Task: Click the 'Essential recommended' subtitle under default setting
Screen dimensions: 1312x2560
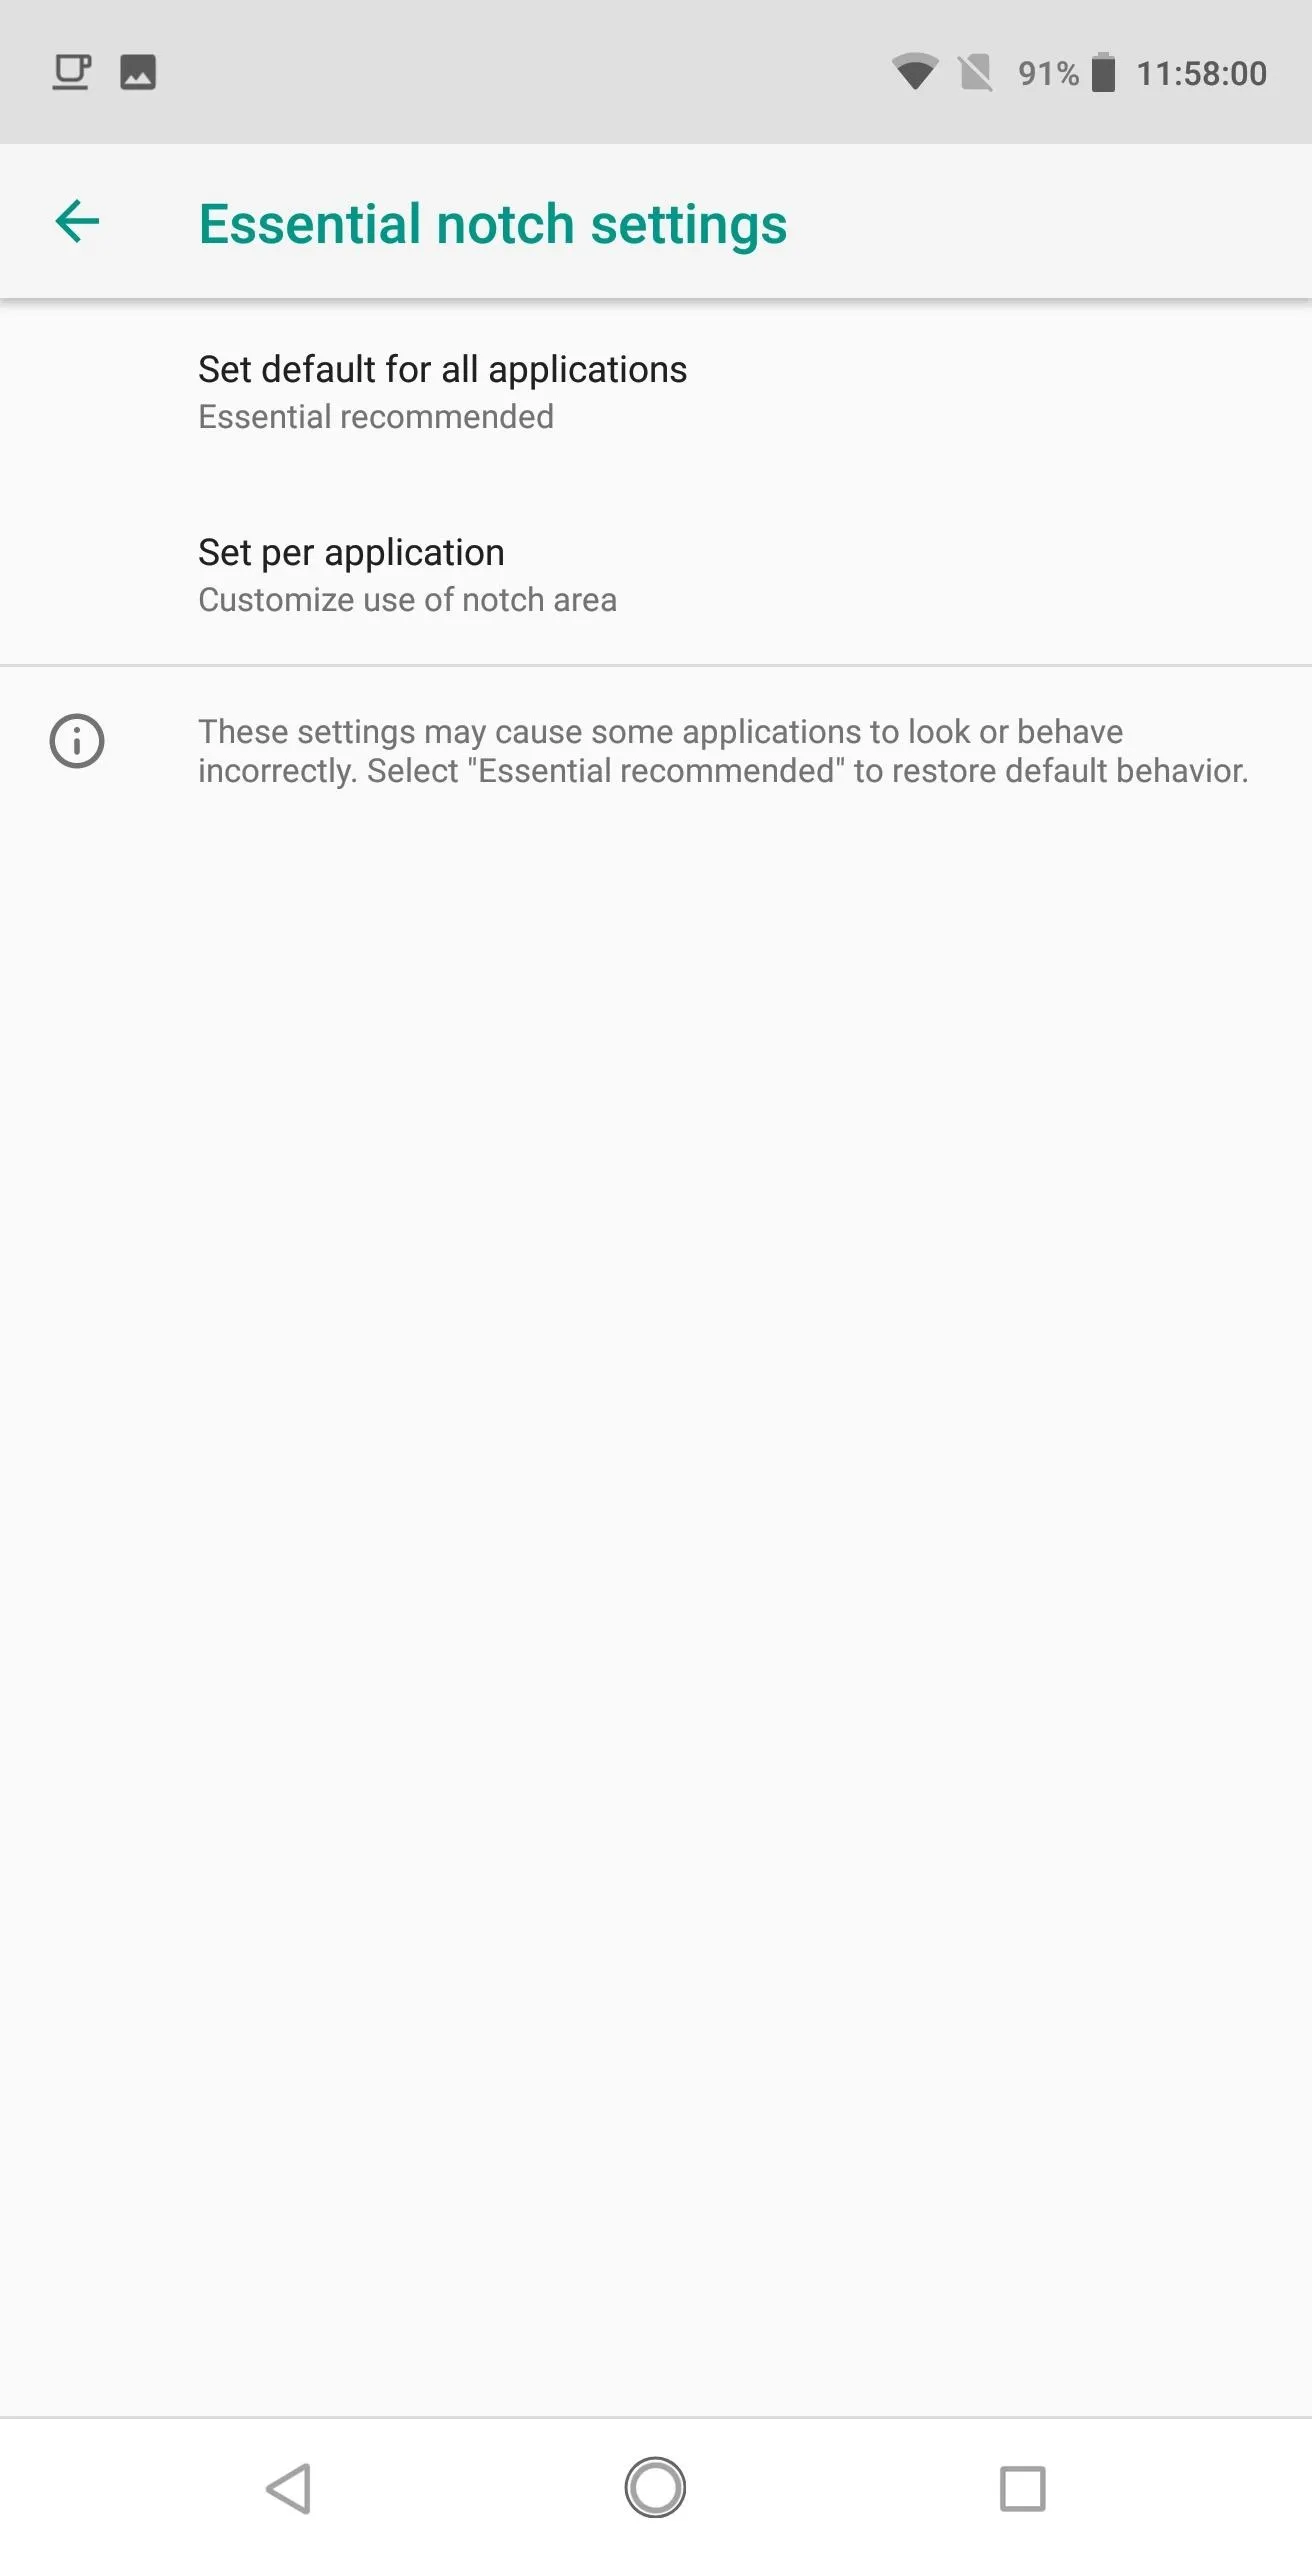Action: [376, 417]
